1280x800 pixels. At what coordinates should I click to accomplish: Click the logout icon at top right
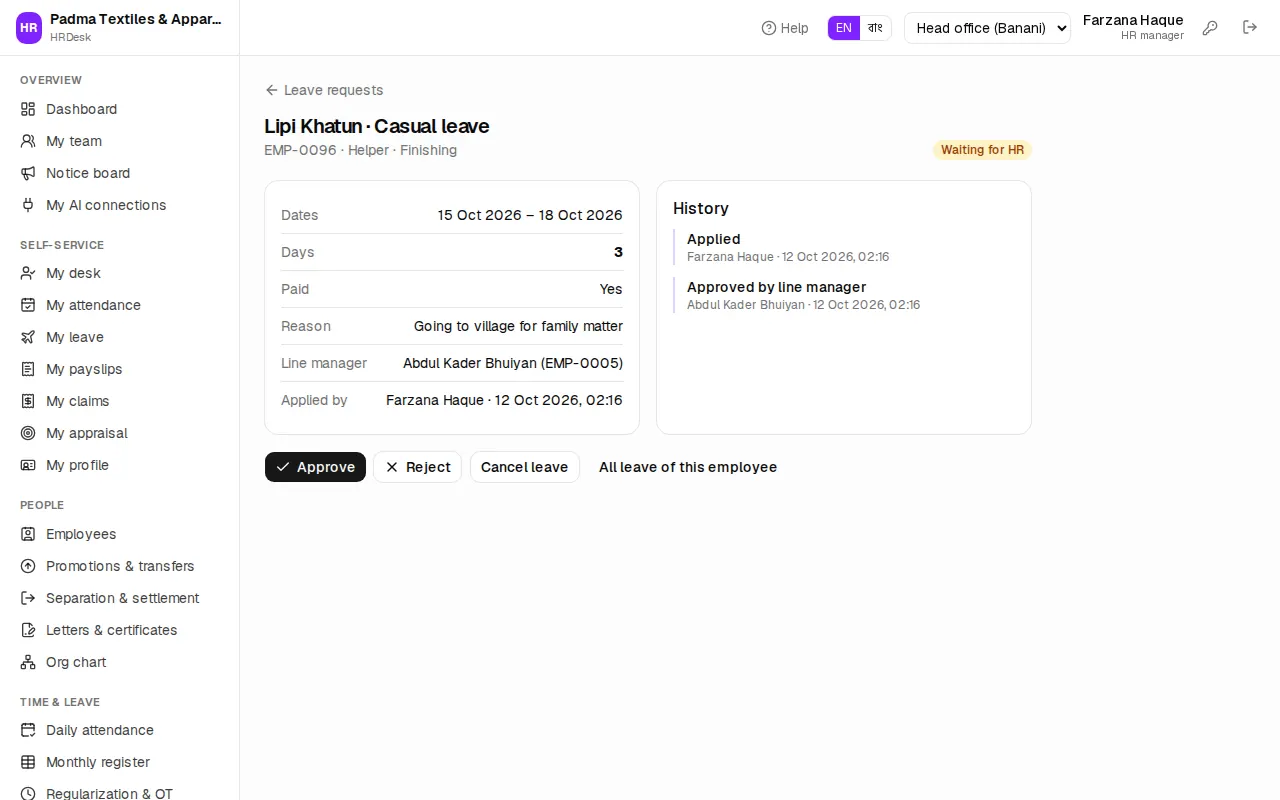pyautogui.click(x=1250, y=28)
